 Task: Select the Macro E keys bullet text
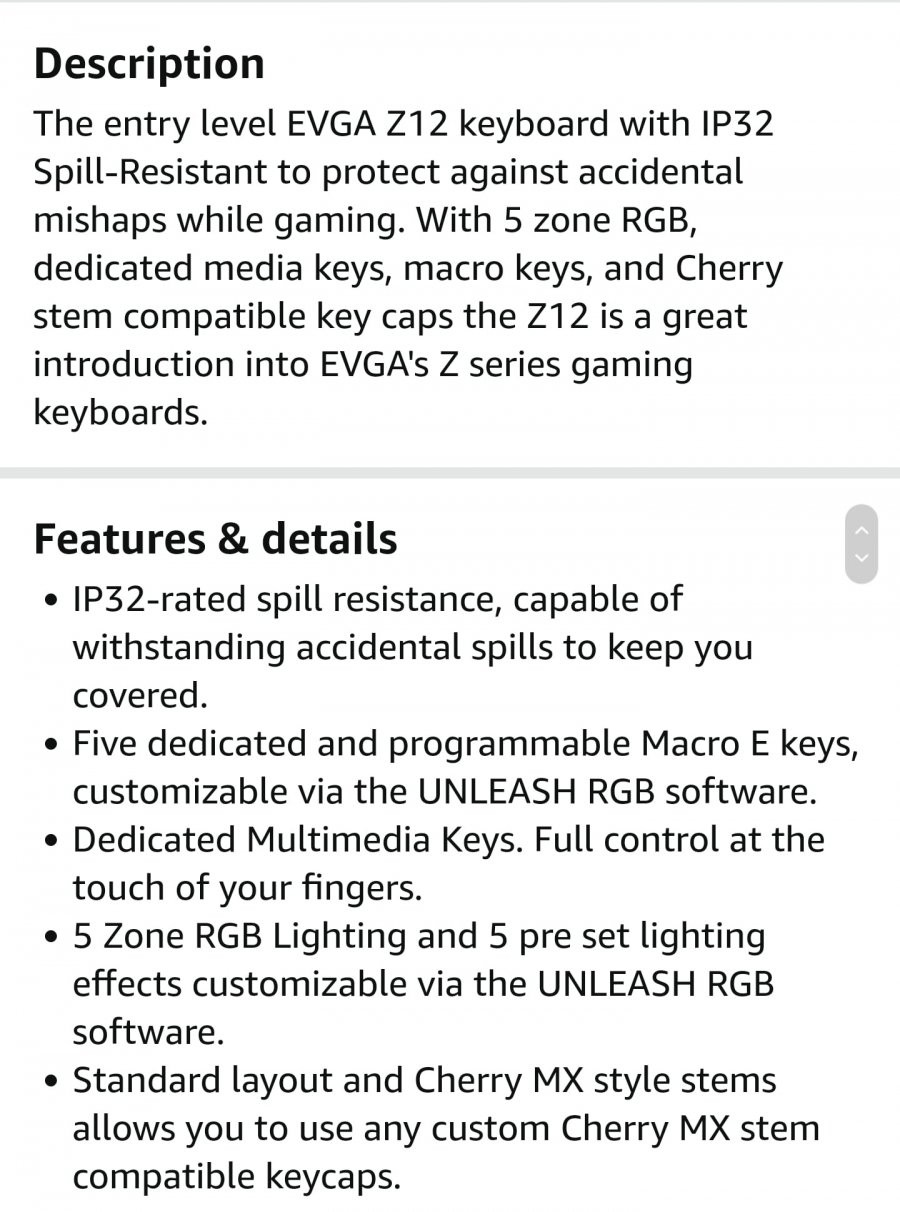tap(465, 767)
